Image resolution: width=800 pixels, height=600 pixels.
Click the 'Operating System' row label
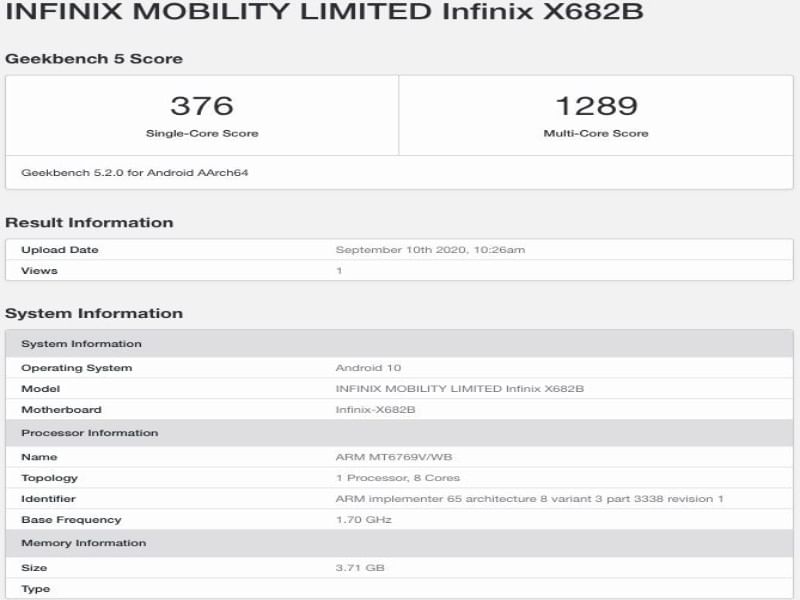[77, 368]
